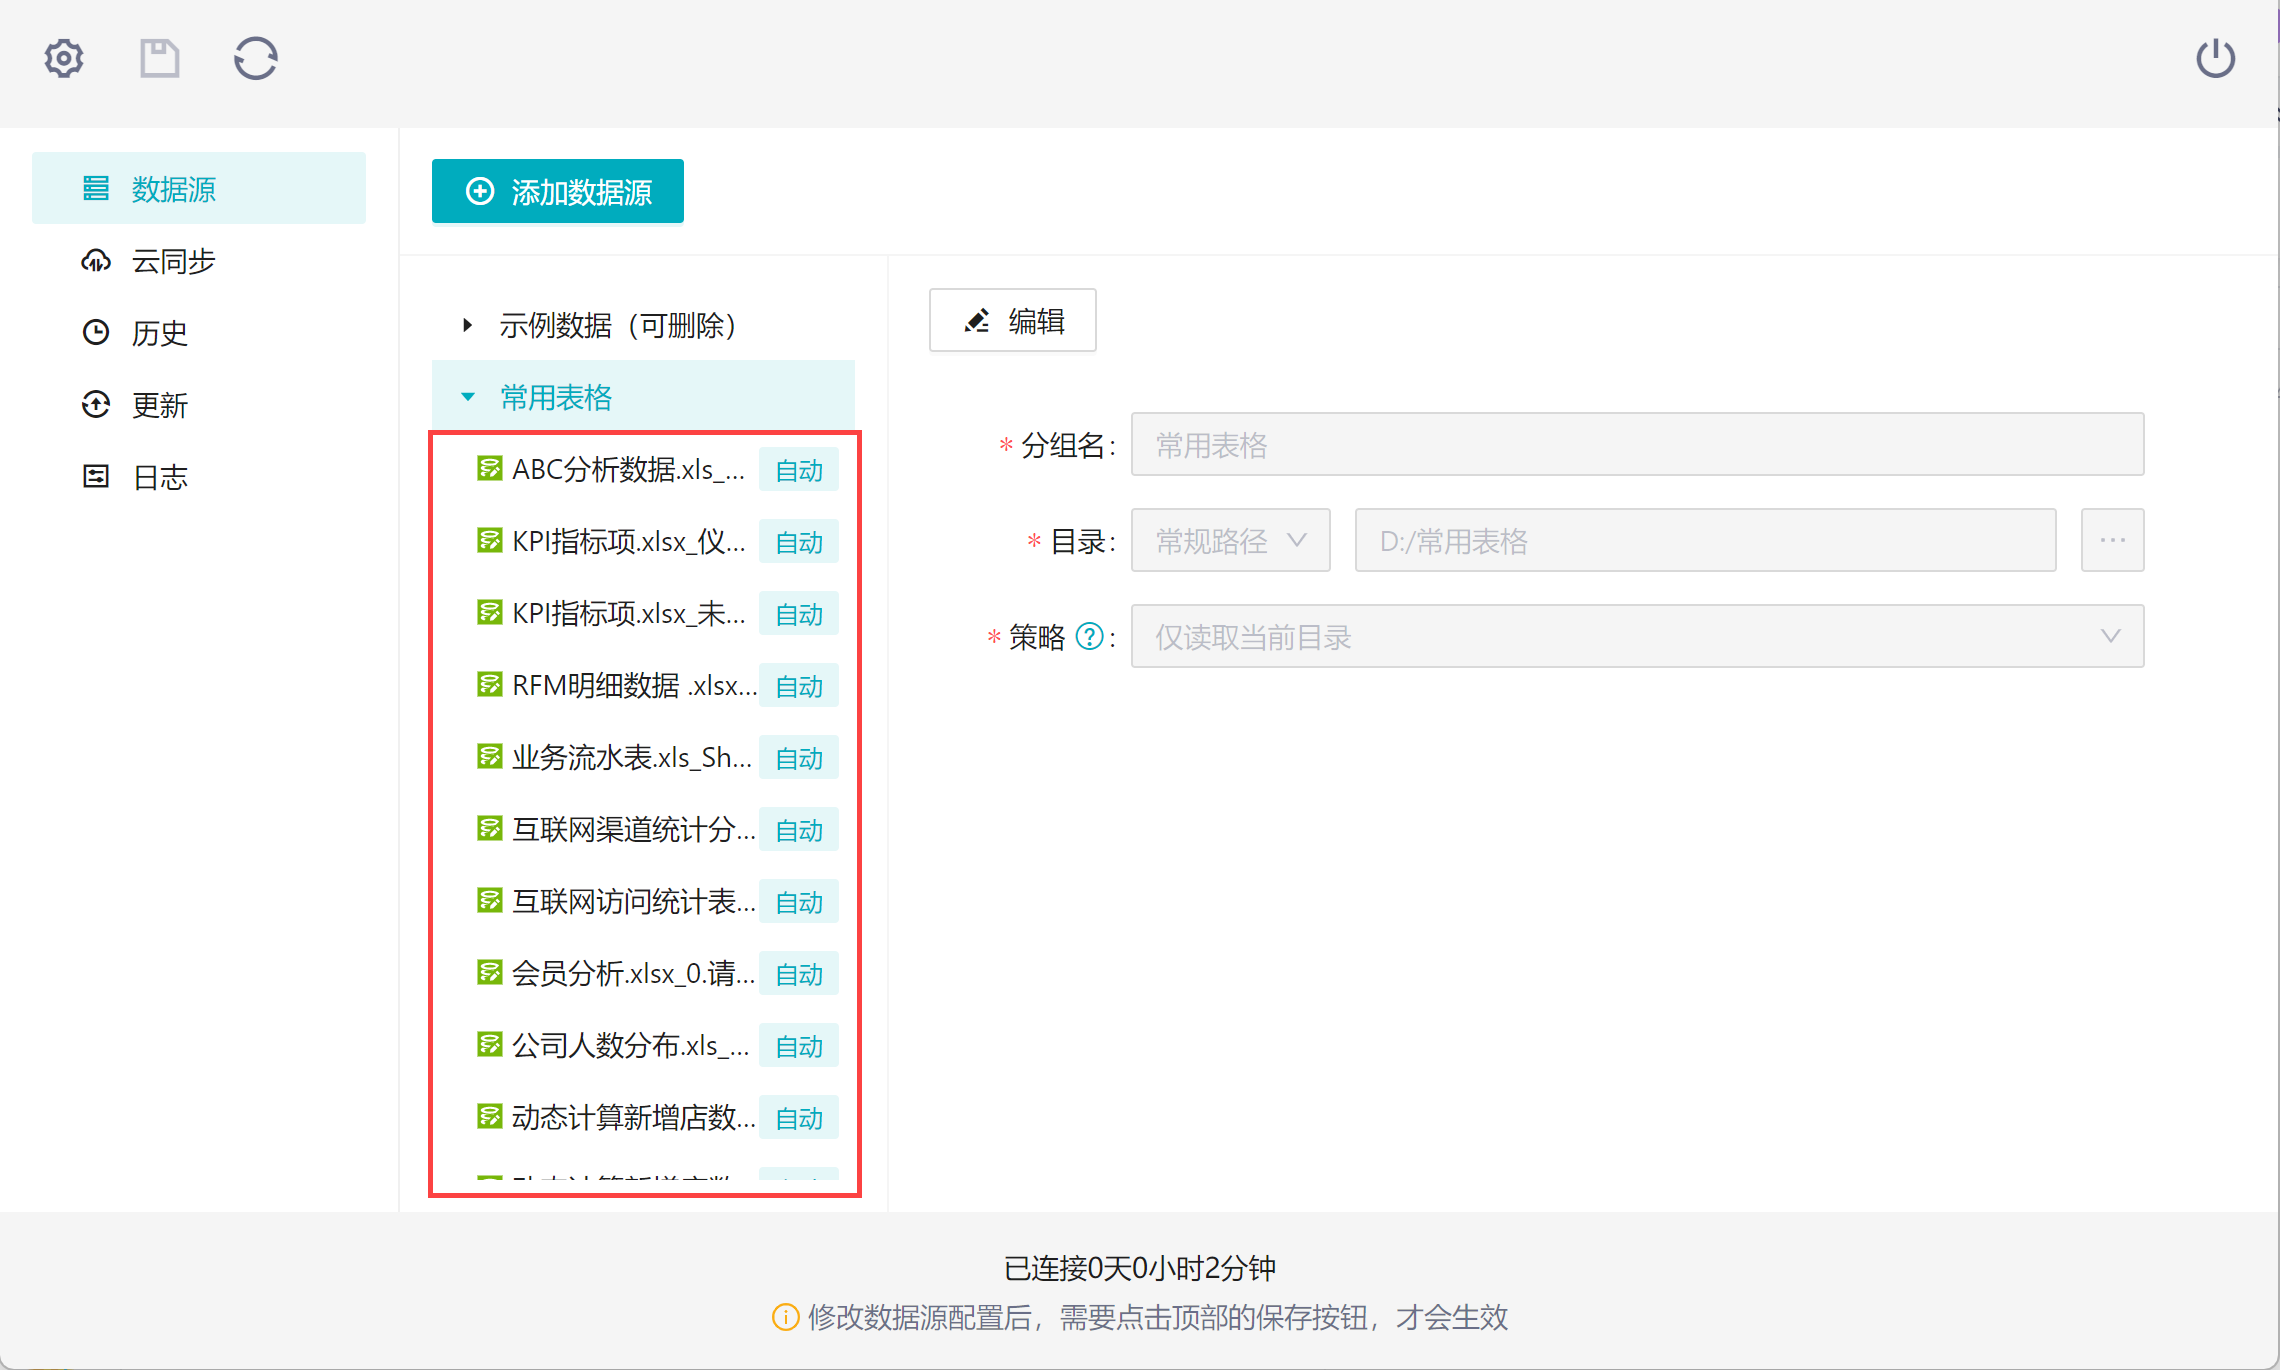The image size is (2280, 1370).
Task: Collapse the 常用表格 group
Action: 467,397
